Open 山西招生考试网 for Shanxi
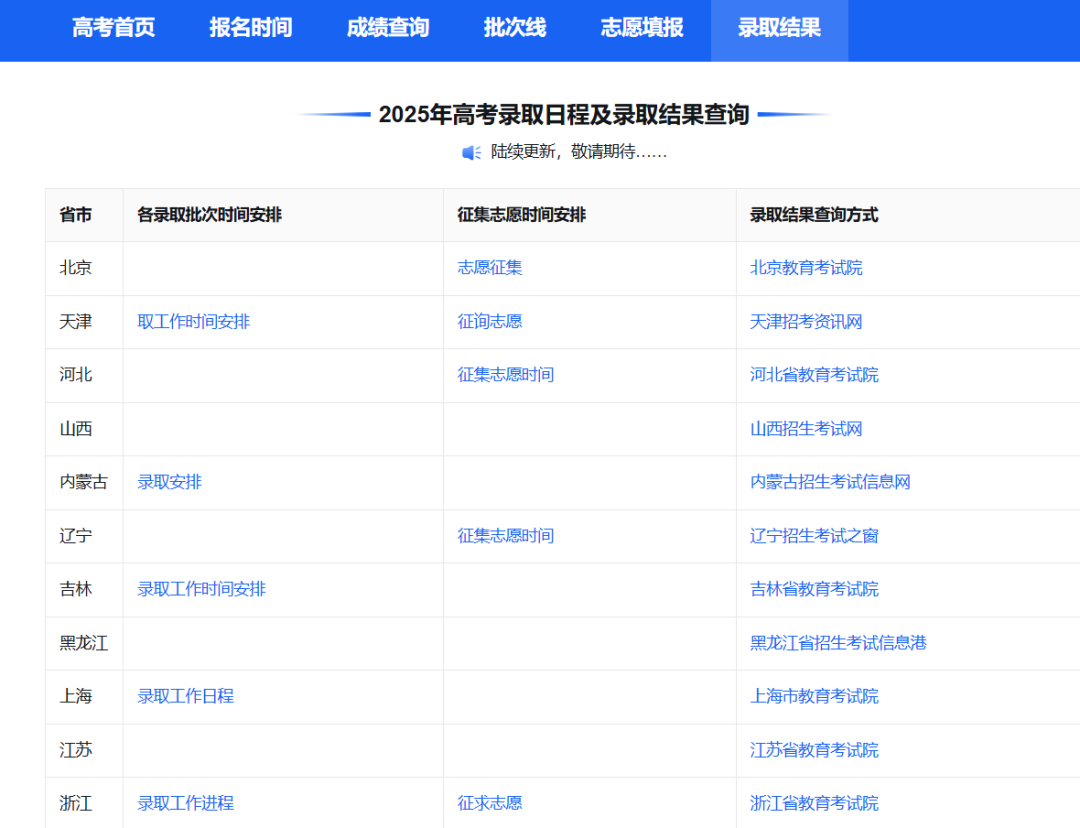Image resolution: width=1080 pixels, height=828 pixels. (805, 429)
